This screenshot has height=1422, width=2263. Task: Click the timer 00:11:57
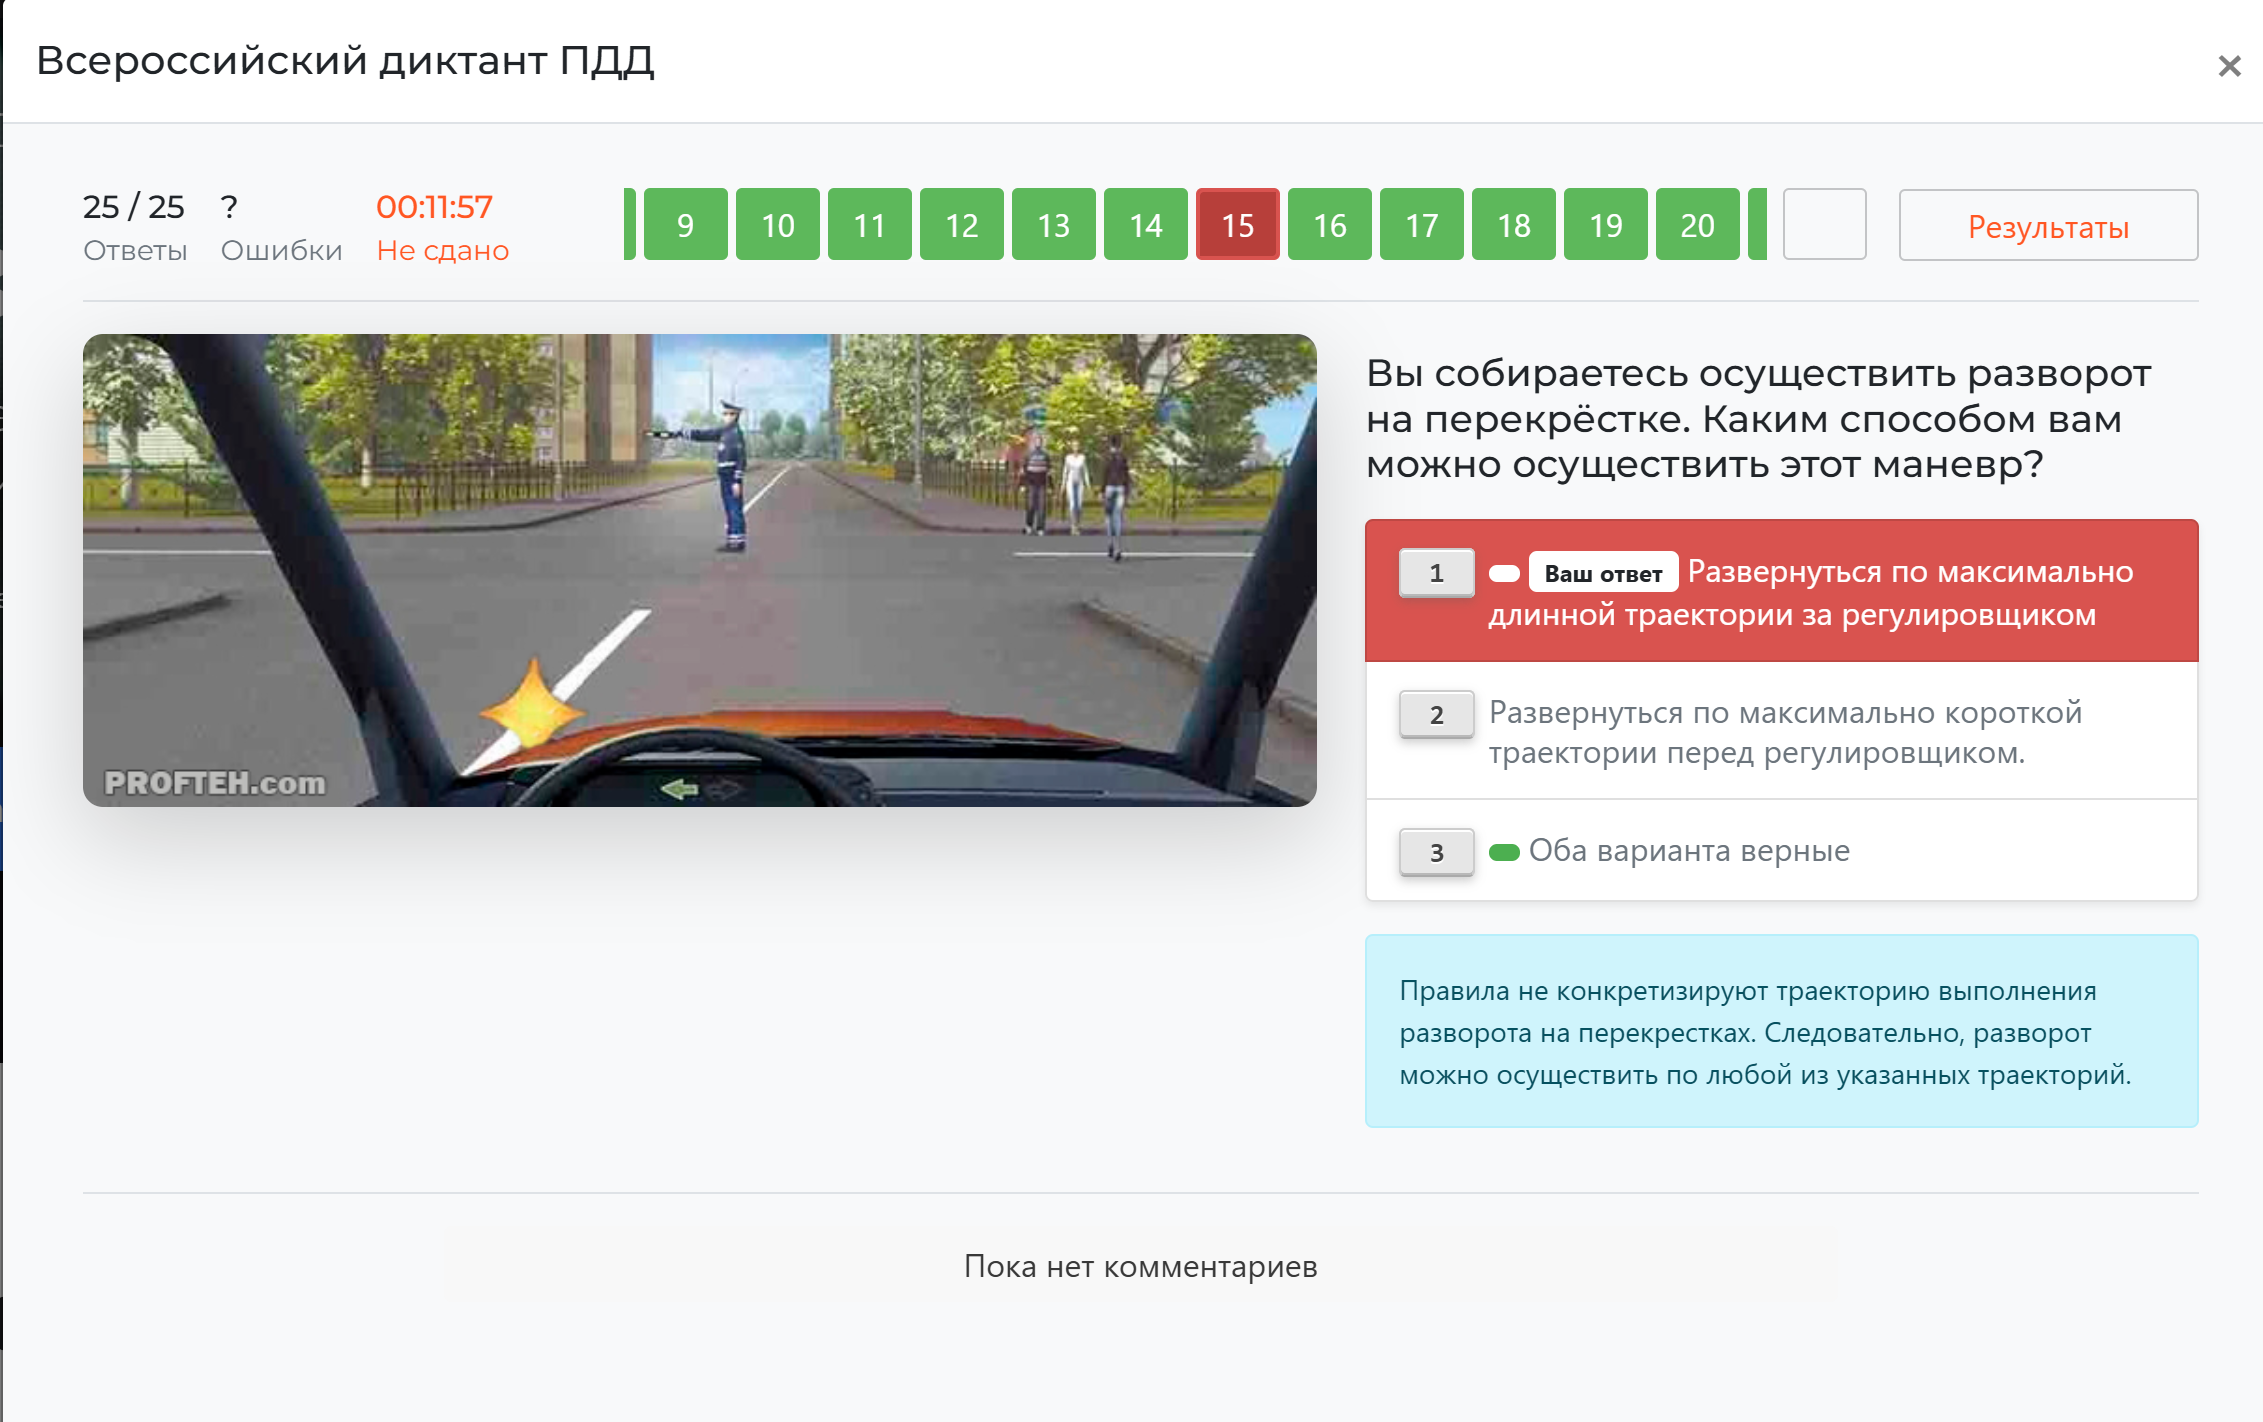[434, 207]
